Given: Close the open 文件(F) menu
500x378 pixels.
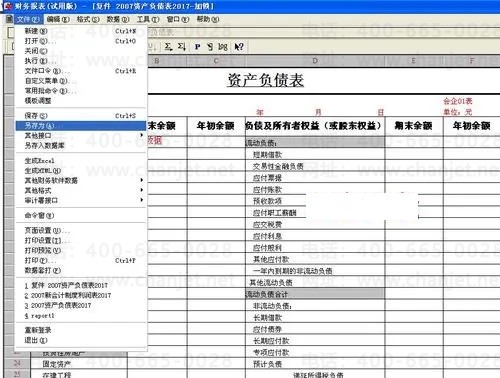Looking at the screenshot, I should click(29, 19).
